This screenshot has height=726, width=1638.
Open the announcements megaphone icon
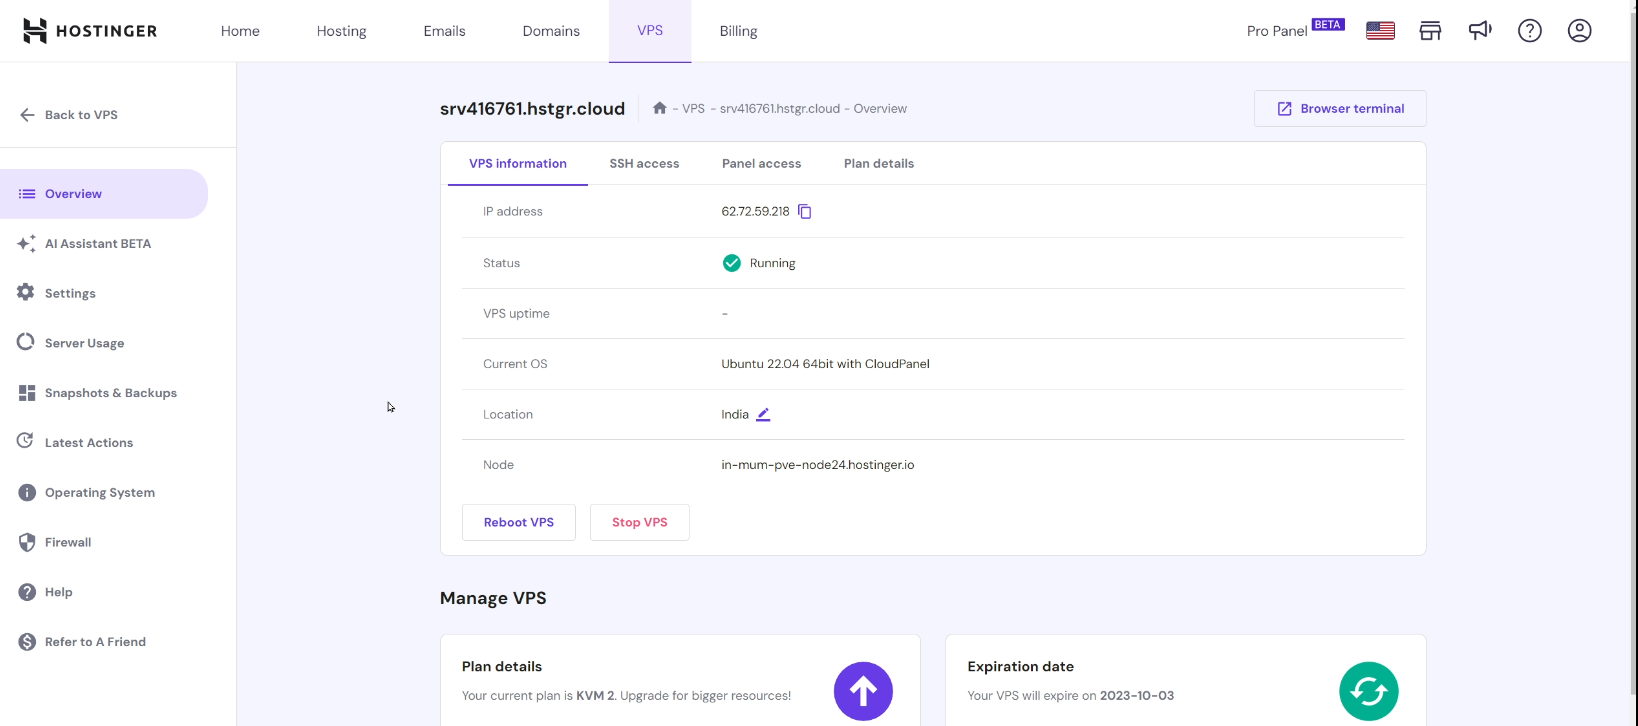coord(1480,31)
